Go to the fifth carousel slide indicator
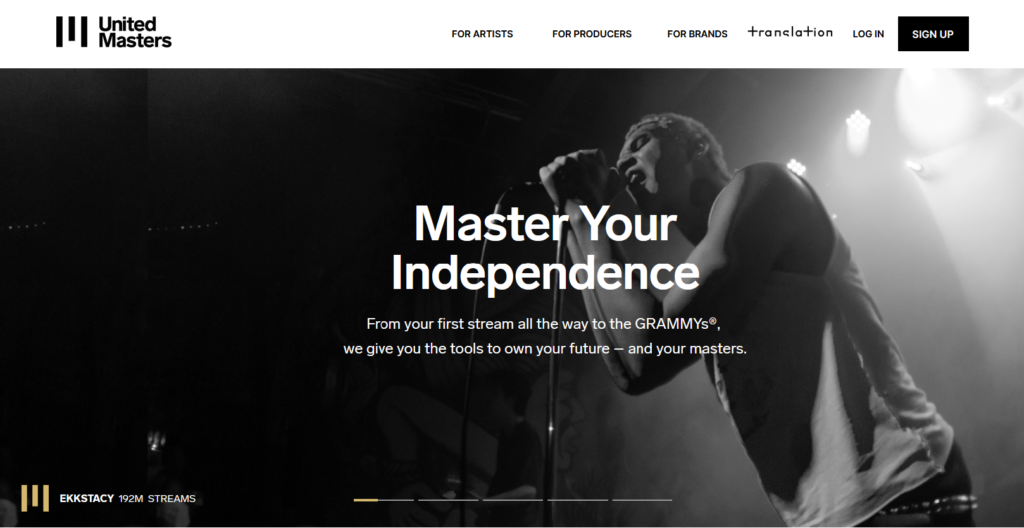Screen dimensions: 1024x528 642,500
